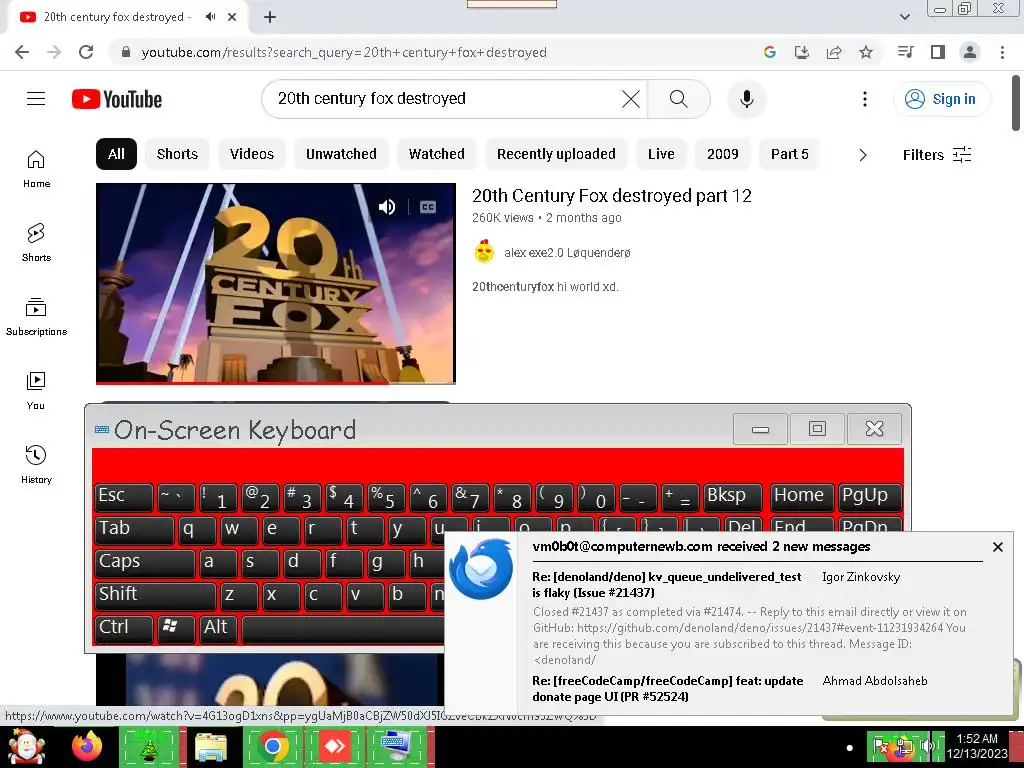Dismiss the Thunderbird new messages notification

click(x=998, y=547)
